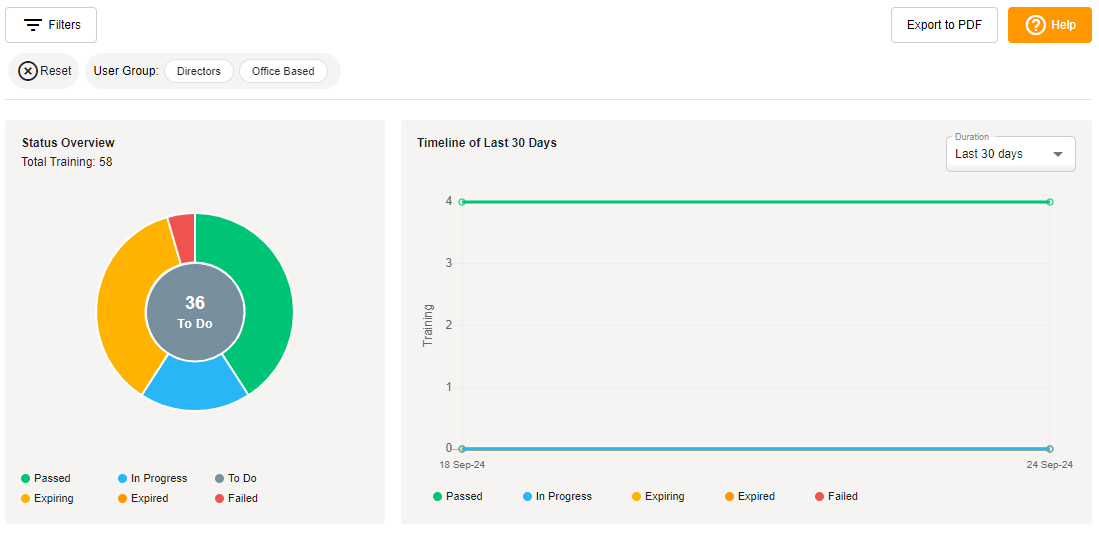This screenshot has width=1099, height=533.
Task: Export the report to PDF
Action: click(x=943, y=25)
